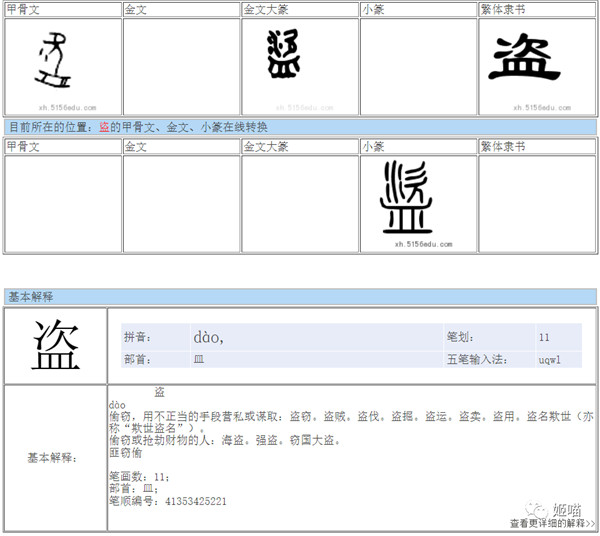This screenshot has height=536, width=600.
Task: Select the 繁体隶书 header in the top table
Action: point(502,8)
